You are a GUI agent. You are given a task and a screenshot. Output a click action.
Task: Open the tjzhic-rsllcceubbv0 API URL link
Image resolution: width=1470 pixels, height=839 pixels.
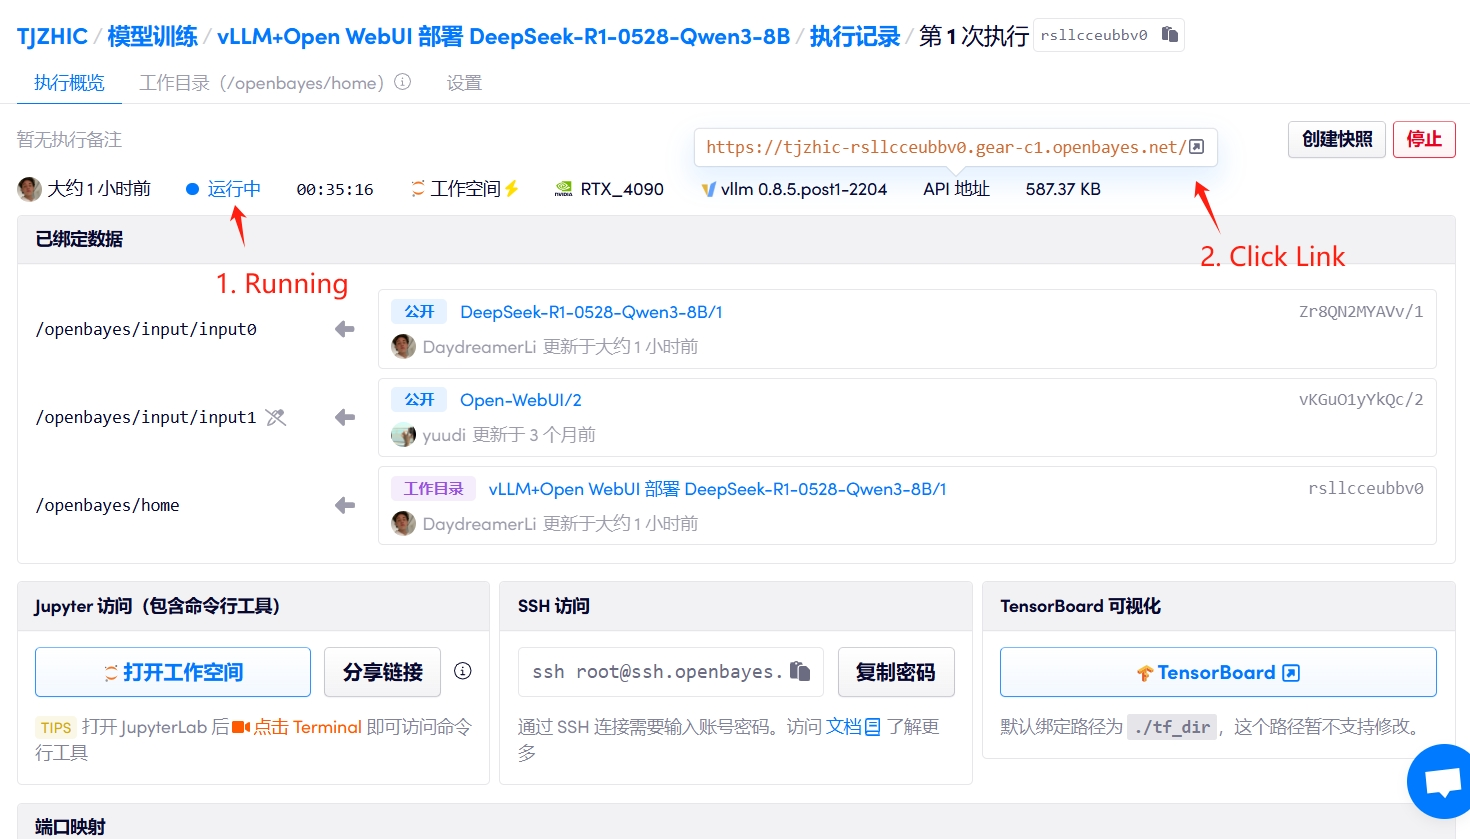pyautogui.click(x=945, y=147)
